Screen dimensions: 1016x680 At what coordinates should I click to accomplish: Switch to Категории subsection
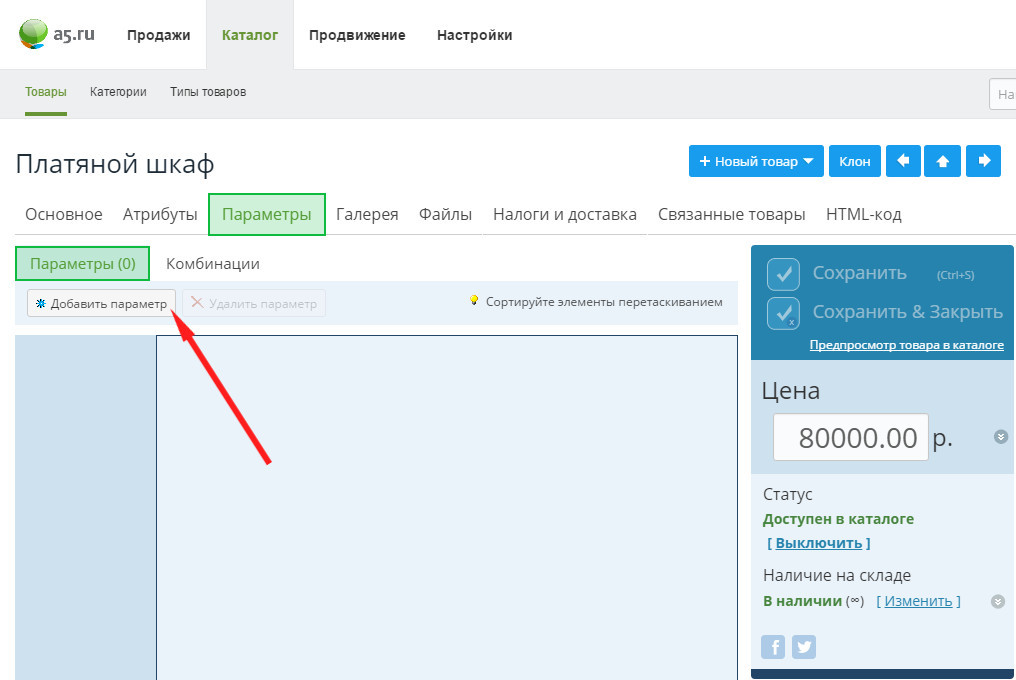tap(118, 92)
